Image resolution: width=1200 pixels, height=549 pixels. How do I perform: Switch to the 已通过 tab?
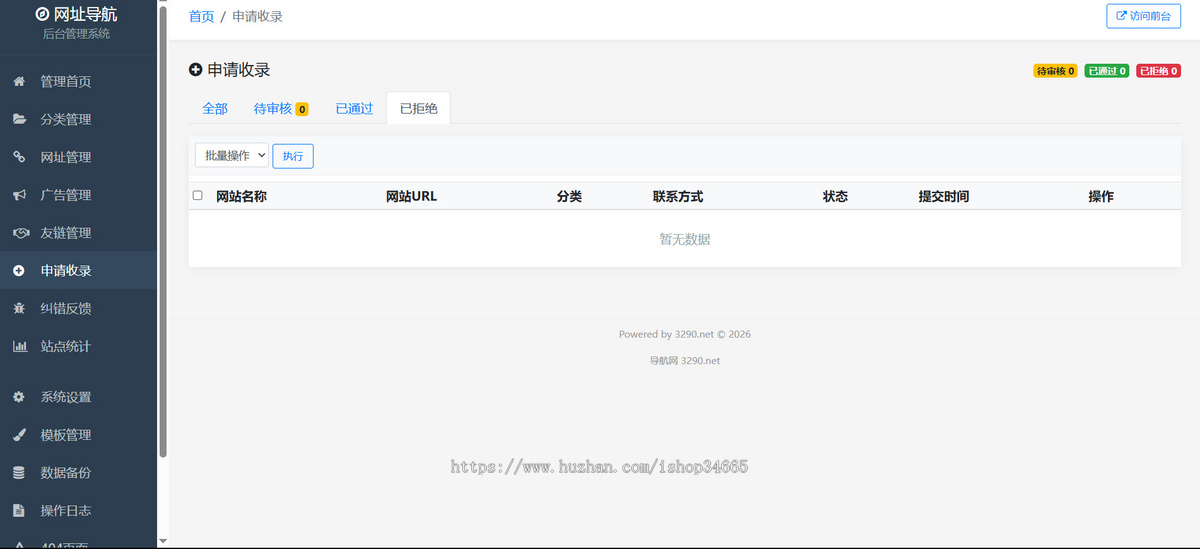click(354, 108)
